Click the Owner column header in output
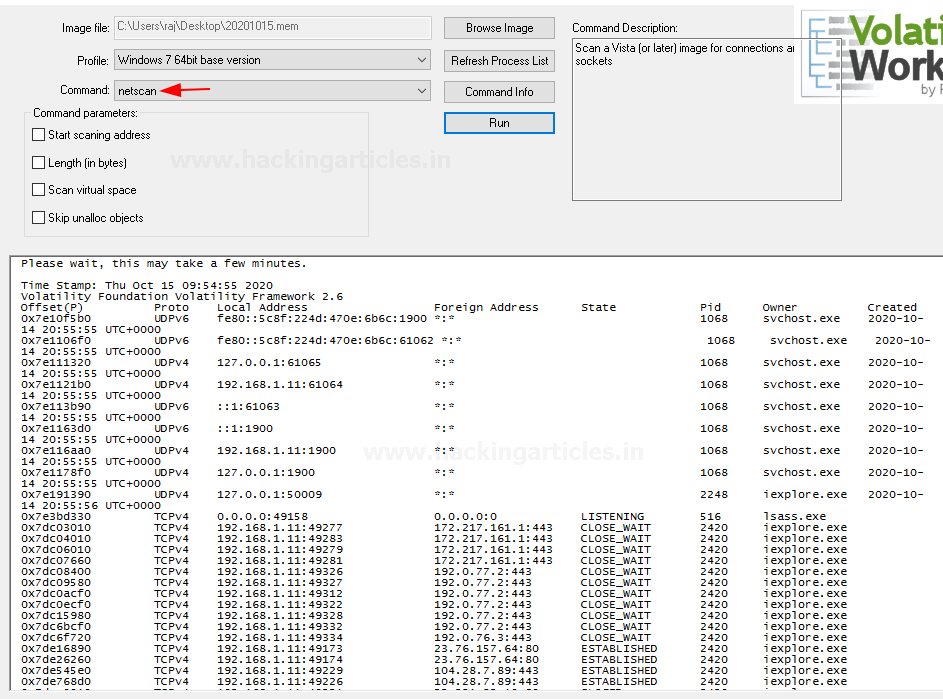The height and width of the screenshot is (699, 943). [779, 308]
